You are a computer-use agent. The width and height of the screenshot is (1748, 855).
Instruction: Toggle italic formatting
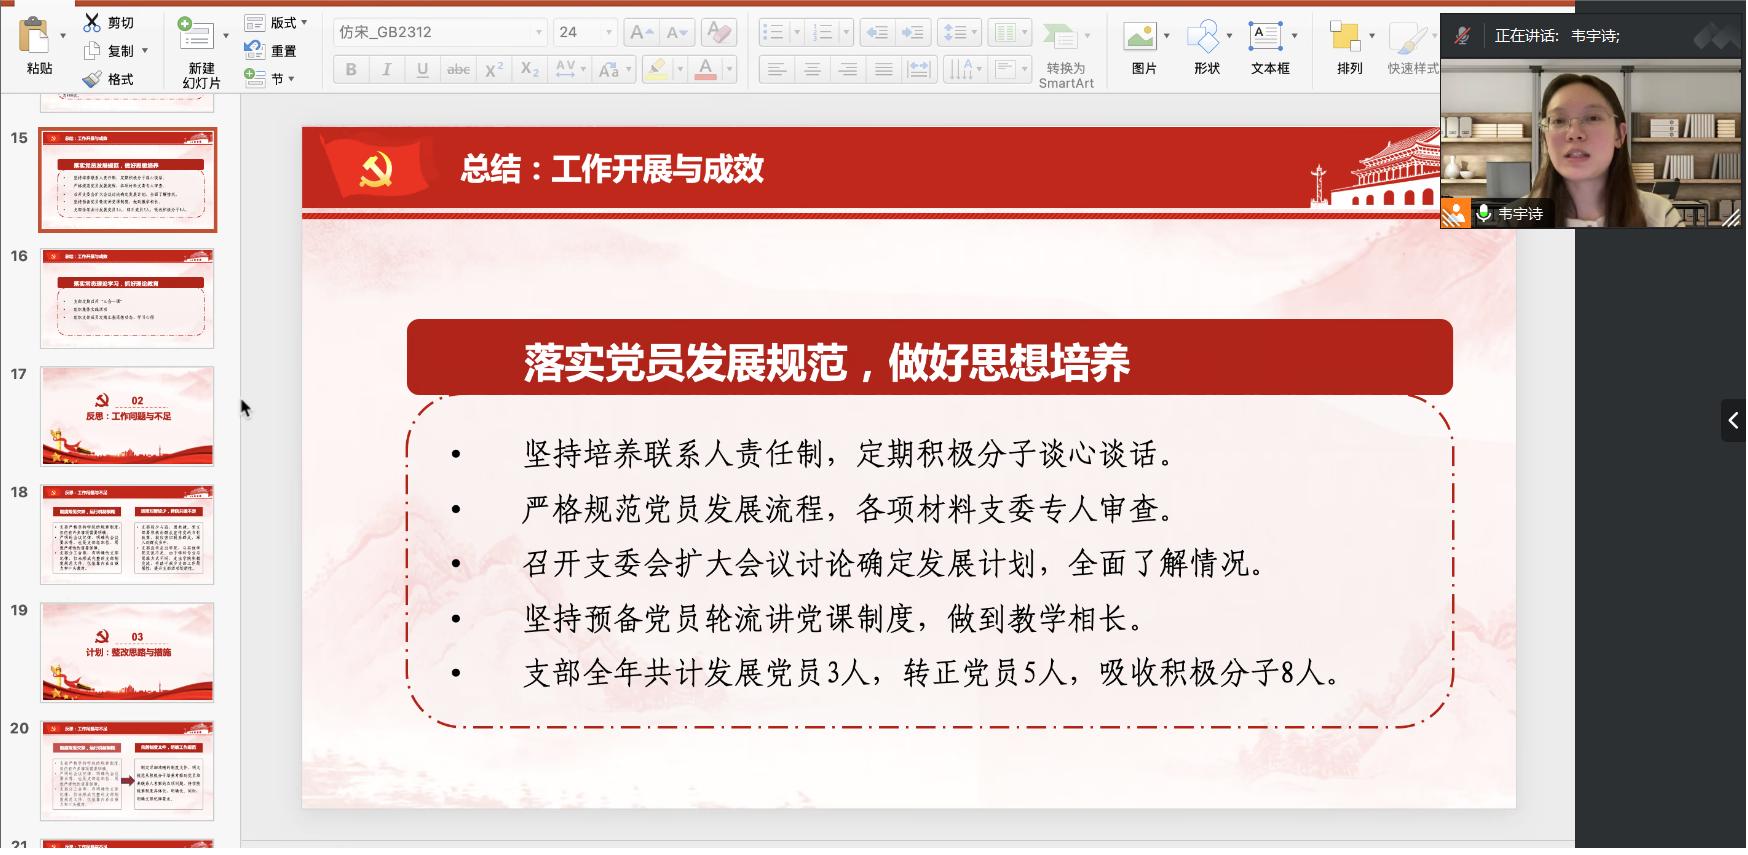[387, 69]
